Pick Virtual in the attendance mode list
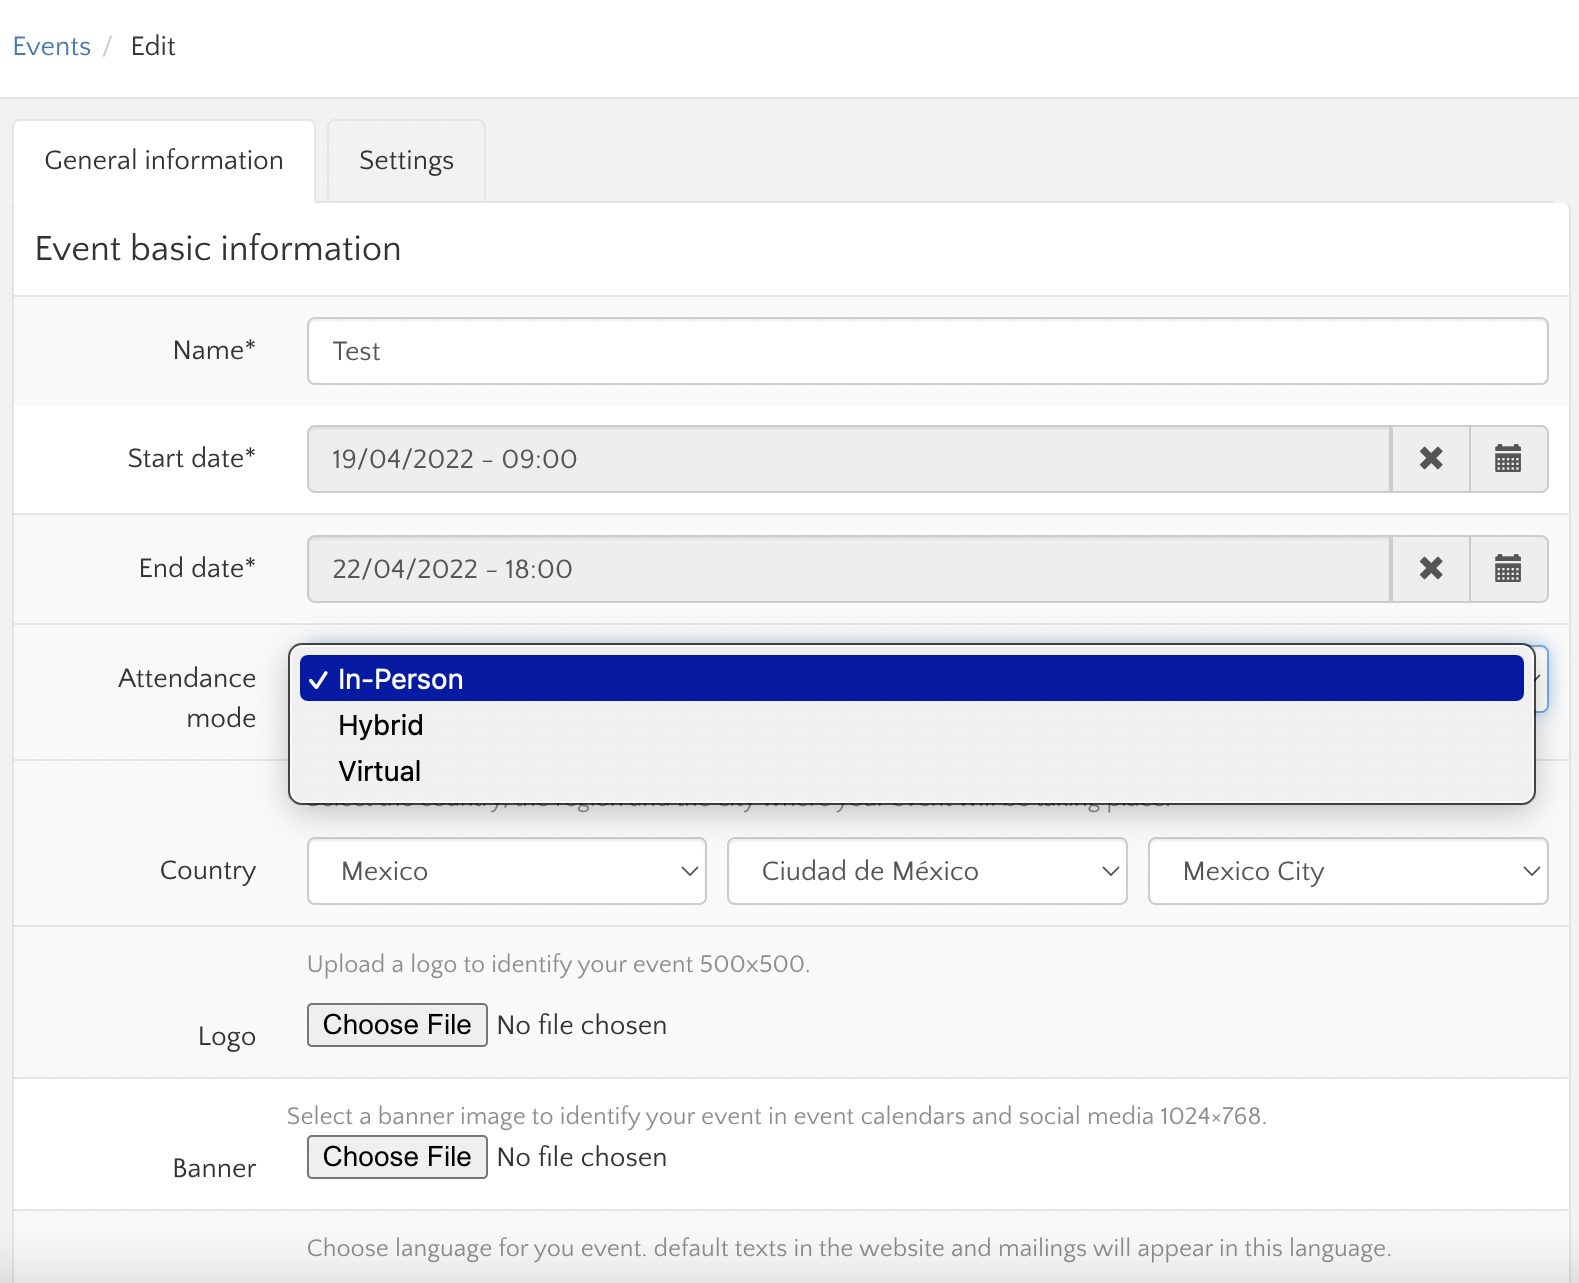 coord(380,771)
